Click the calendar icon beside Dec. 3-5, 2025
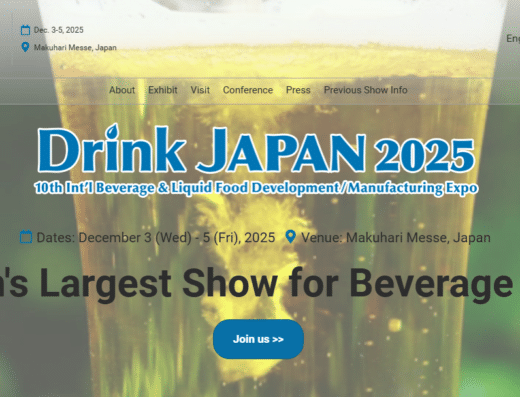520x397 pixels. [25, 30]
